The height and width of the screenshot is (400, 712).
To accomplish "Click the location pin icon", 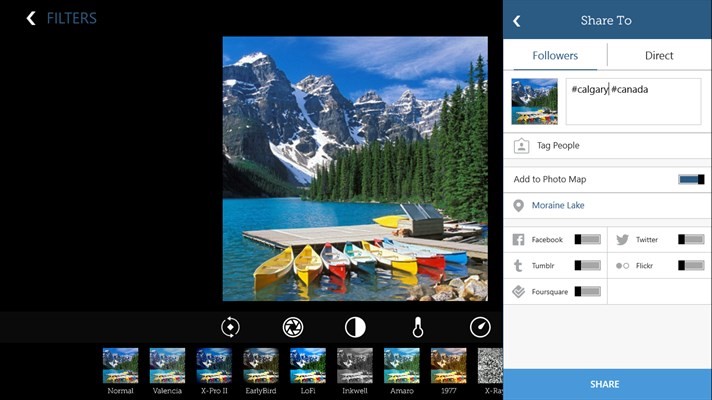I will [x=518, y=206].
